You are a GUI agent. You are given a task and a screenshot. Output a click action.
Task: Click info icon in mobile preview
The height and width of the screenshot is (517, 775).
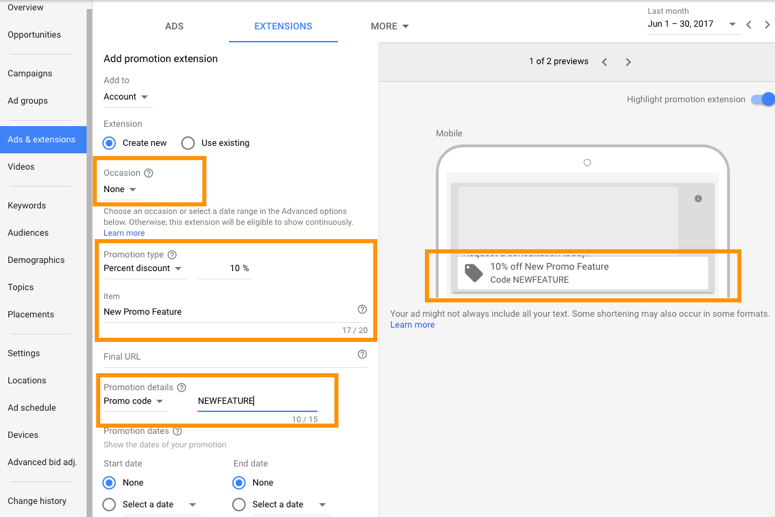coord(698,199)
